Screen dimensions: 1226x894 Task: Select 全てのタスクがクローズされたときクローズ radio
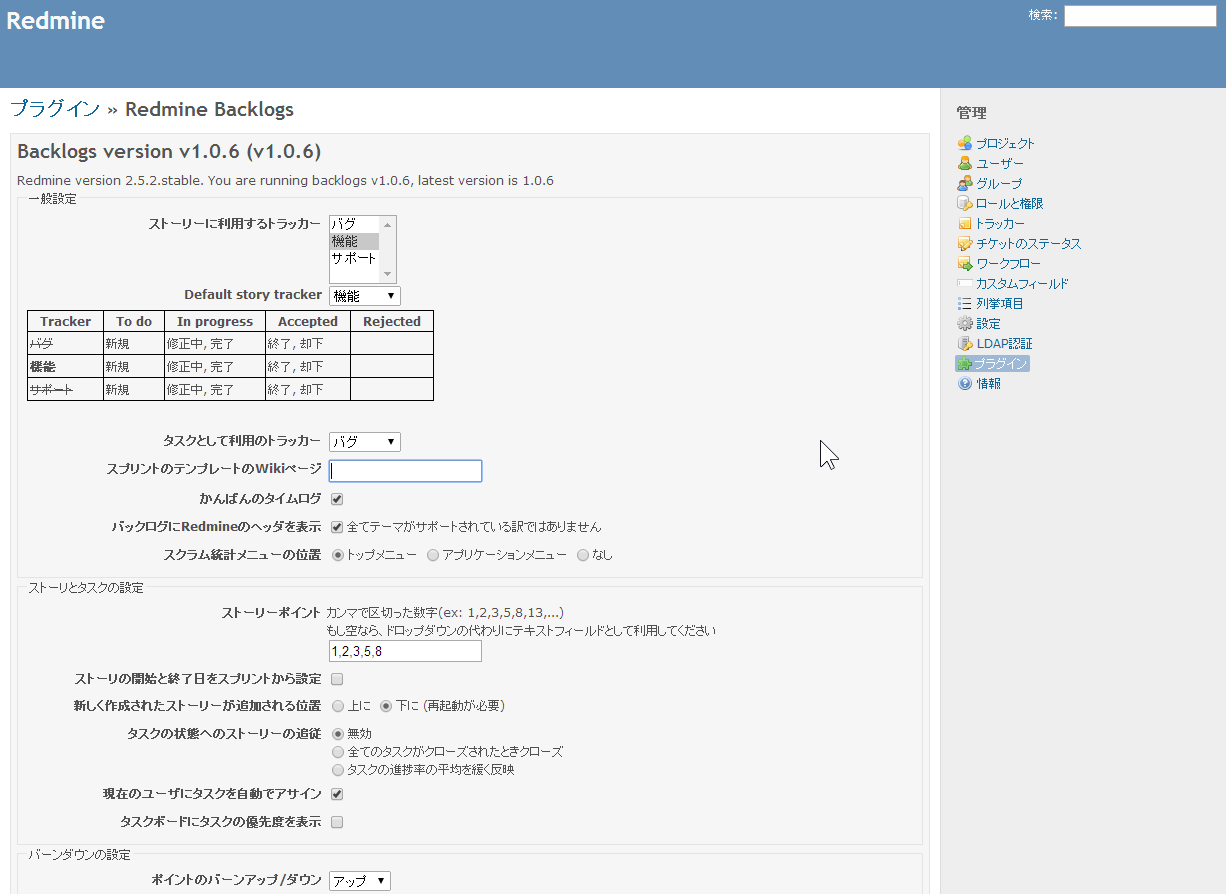point(337,751)
